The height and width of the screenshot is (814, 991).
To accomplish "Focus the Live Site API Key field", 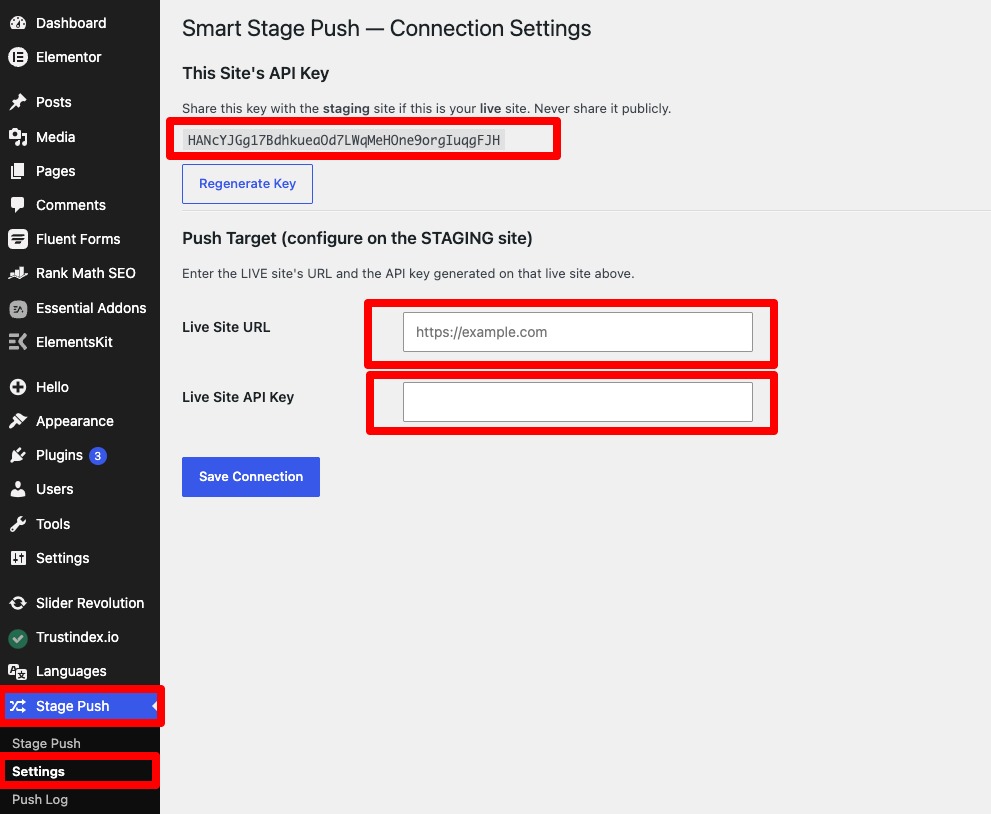I will 578,402.
